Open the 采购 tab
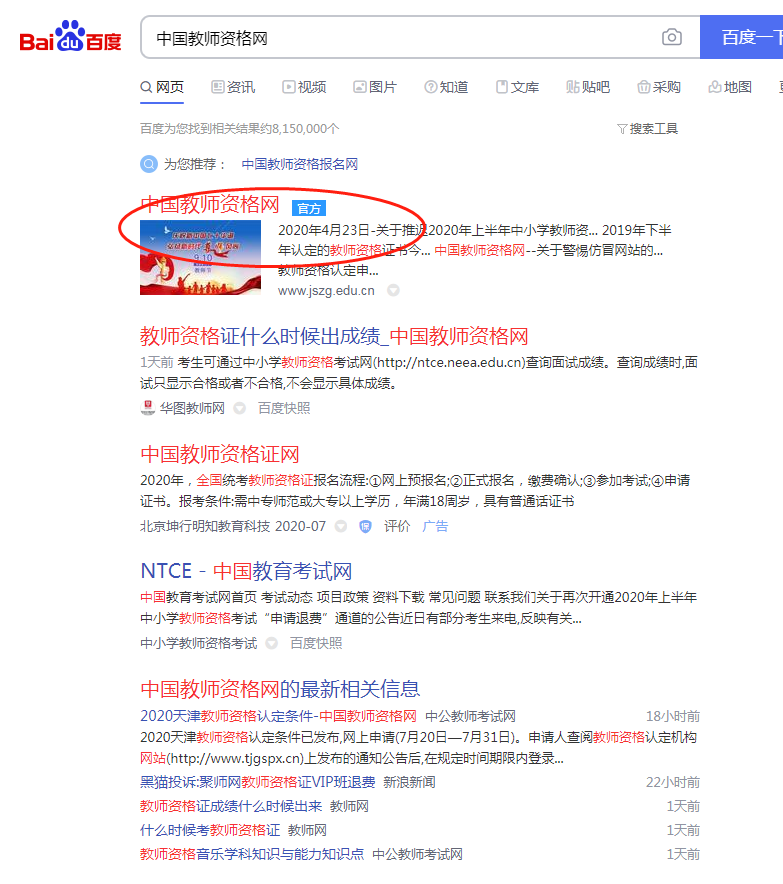Viewport: 783px width, 884px height. (660, 87)
